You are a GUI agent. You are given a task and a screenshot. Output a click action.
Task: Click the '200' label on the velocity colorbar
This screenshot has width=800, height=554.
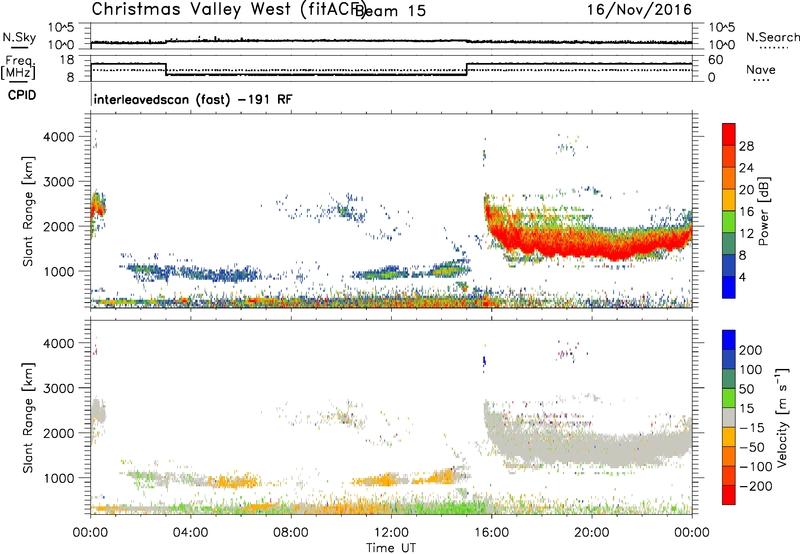pos(751,350)
